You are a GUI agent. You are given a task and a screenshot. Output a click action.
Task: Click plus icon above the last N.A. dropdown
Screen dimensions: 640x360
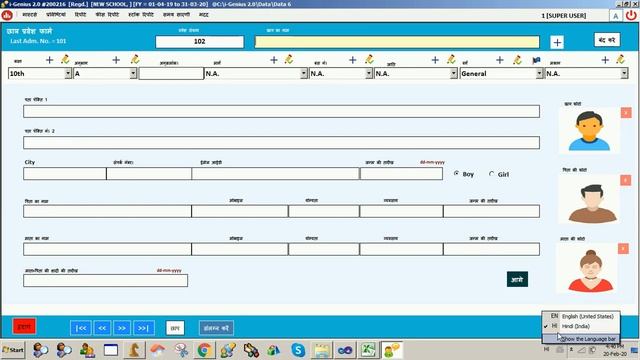[x=605, y=60]
